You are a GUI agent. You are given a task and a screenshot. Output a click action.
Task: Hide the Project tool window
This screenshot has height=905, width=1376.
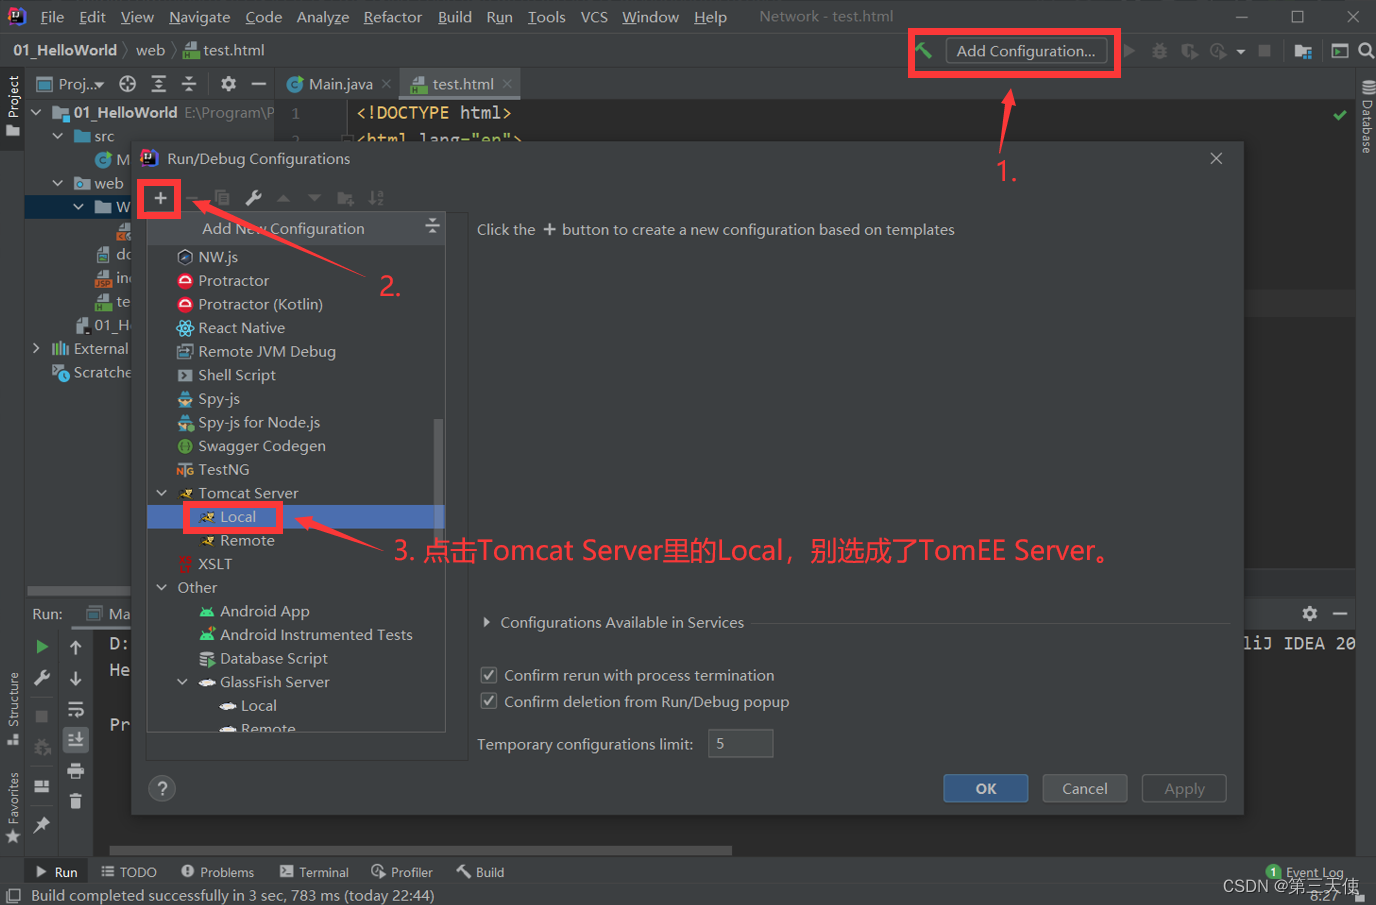[x=259, y=84]
